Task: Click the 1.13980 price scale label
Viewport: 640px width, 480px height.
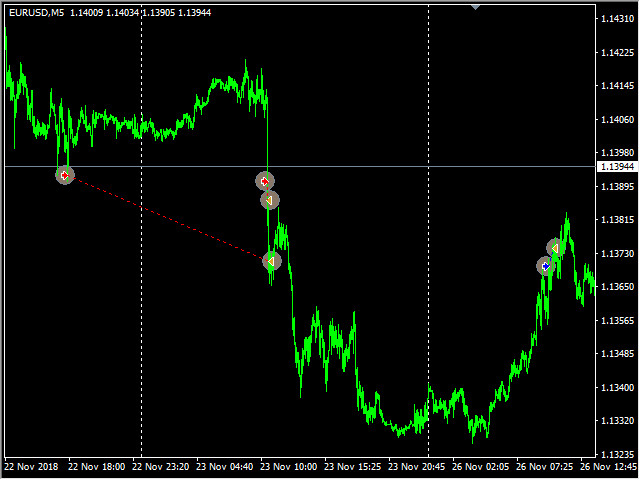Action: pyautogui.click(x=618, y=152)
